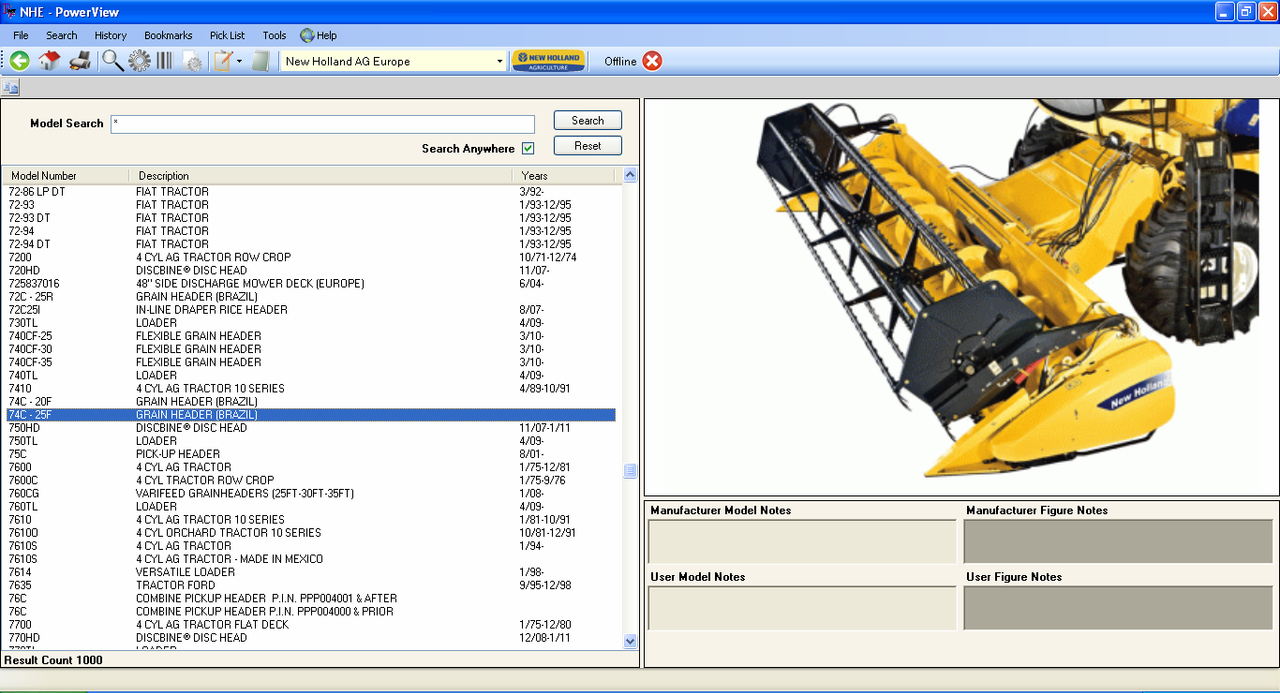Click the list scrollbar up arrow

coord(630,175)
